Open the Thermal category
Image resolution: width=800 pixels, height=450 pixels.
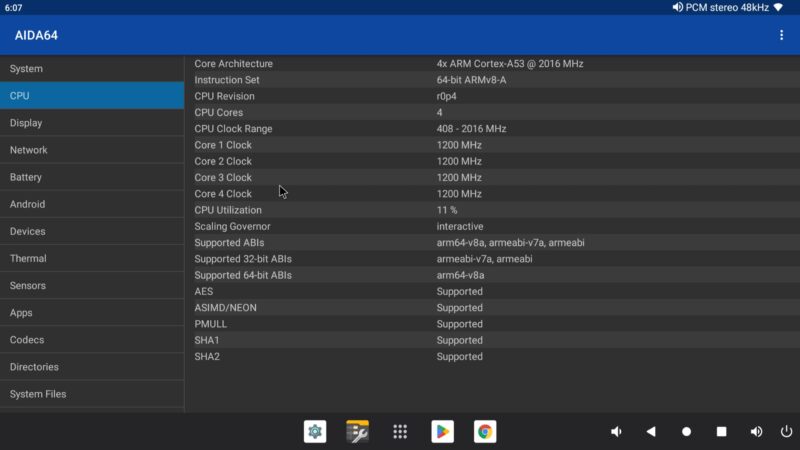click(92, 258)
